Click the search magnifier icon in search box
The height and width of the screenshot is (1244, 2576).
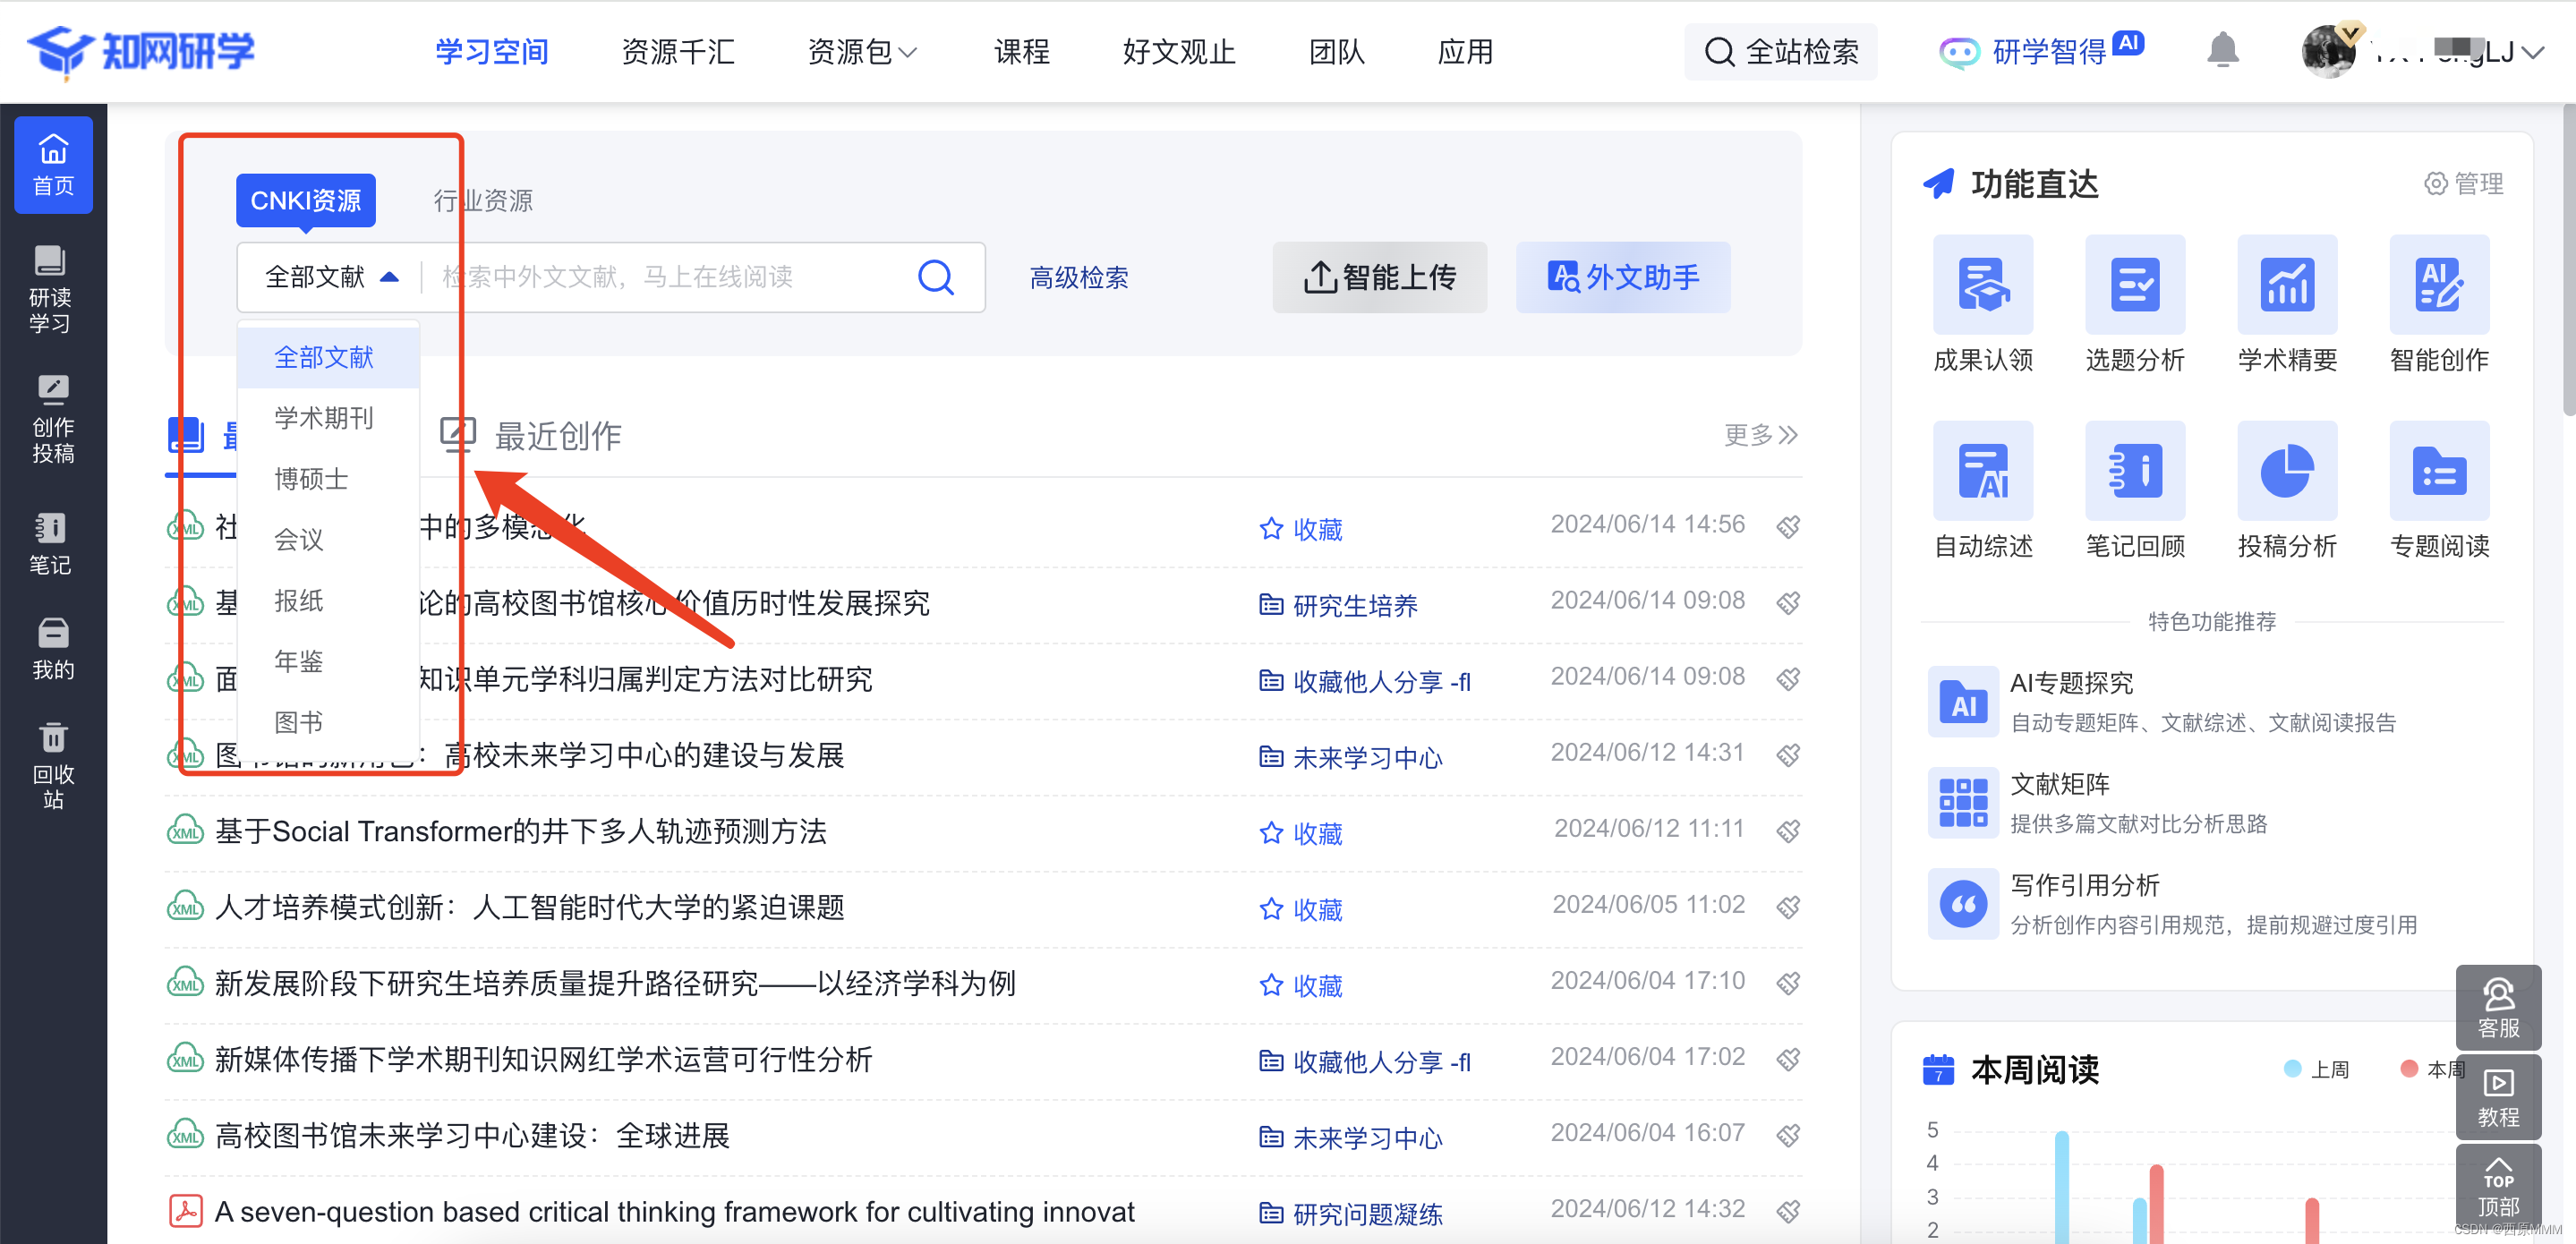tap(935, 277)
